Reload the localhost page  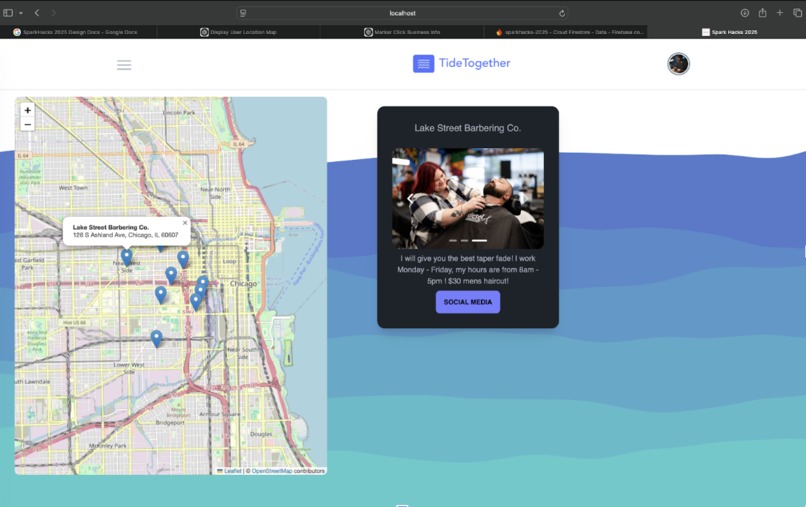coord(562,13)
